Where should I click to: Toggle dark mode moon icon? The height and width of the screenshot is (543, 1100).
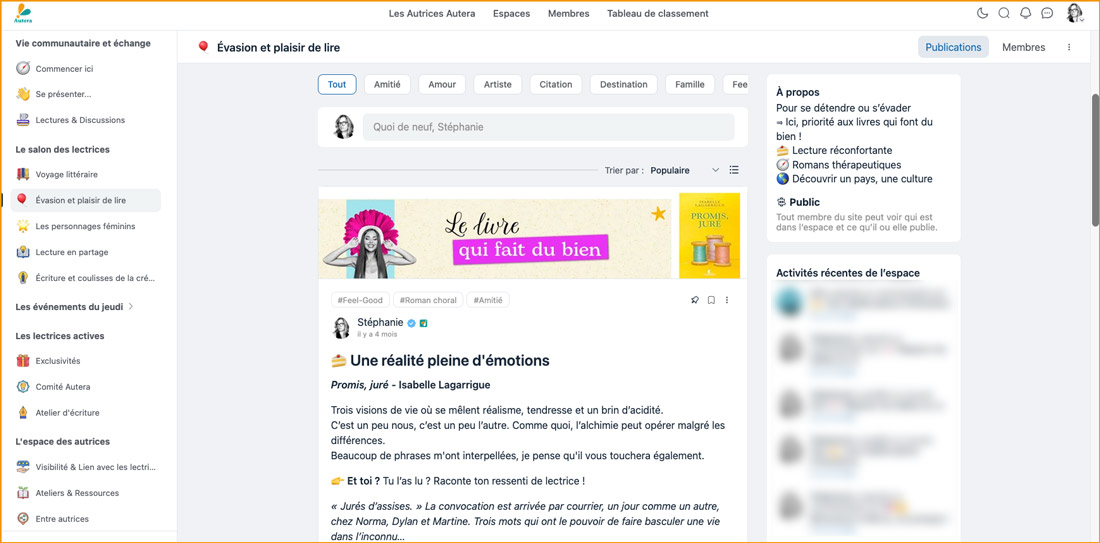[x=982, y=14]
